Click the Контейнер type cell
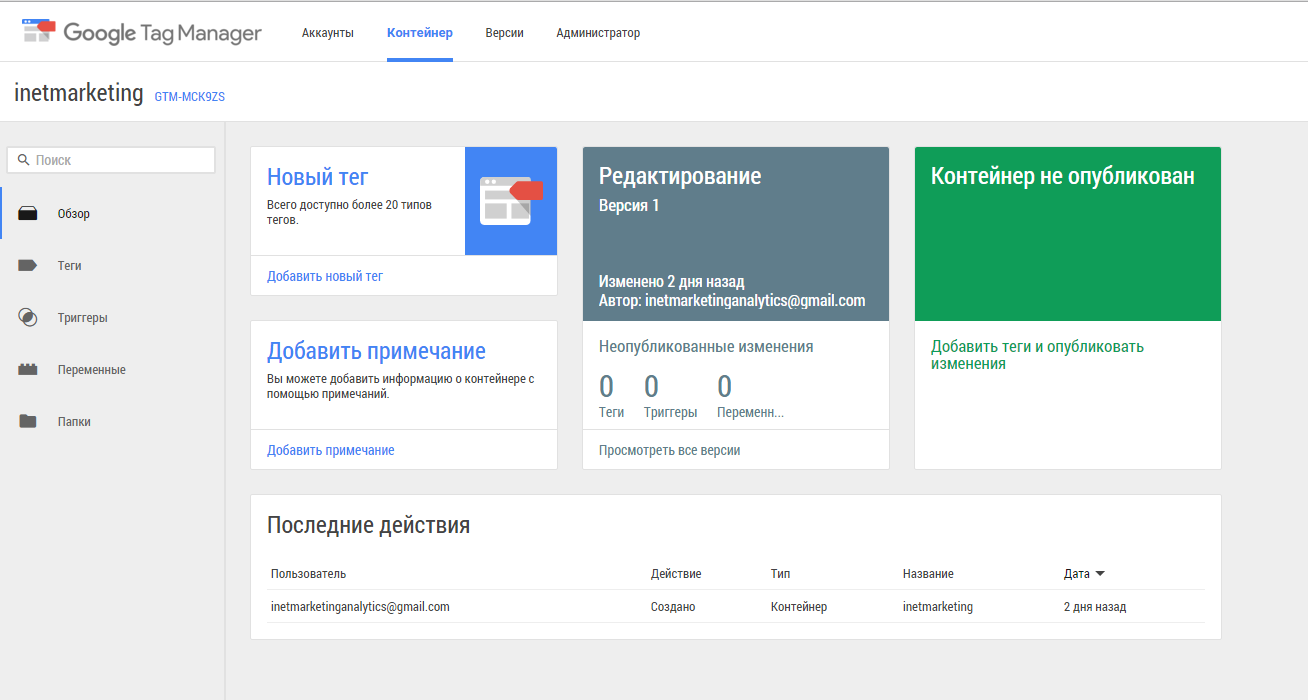The height and width of the screenshot is (700, 1308). click(799, 607)
